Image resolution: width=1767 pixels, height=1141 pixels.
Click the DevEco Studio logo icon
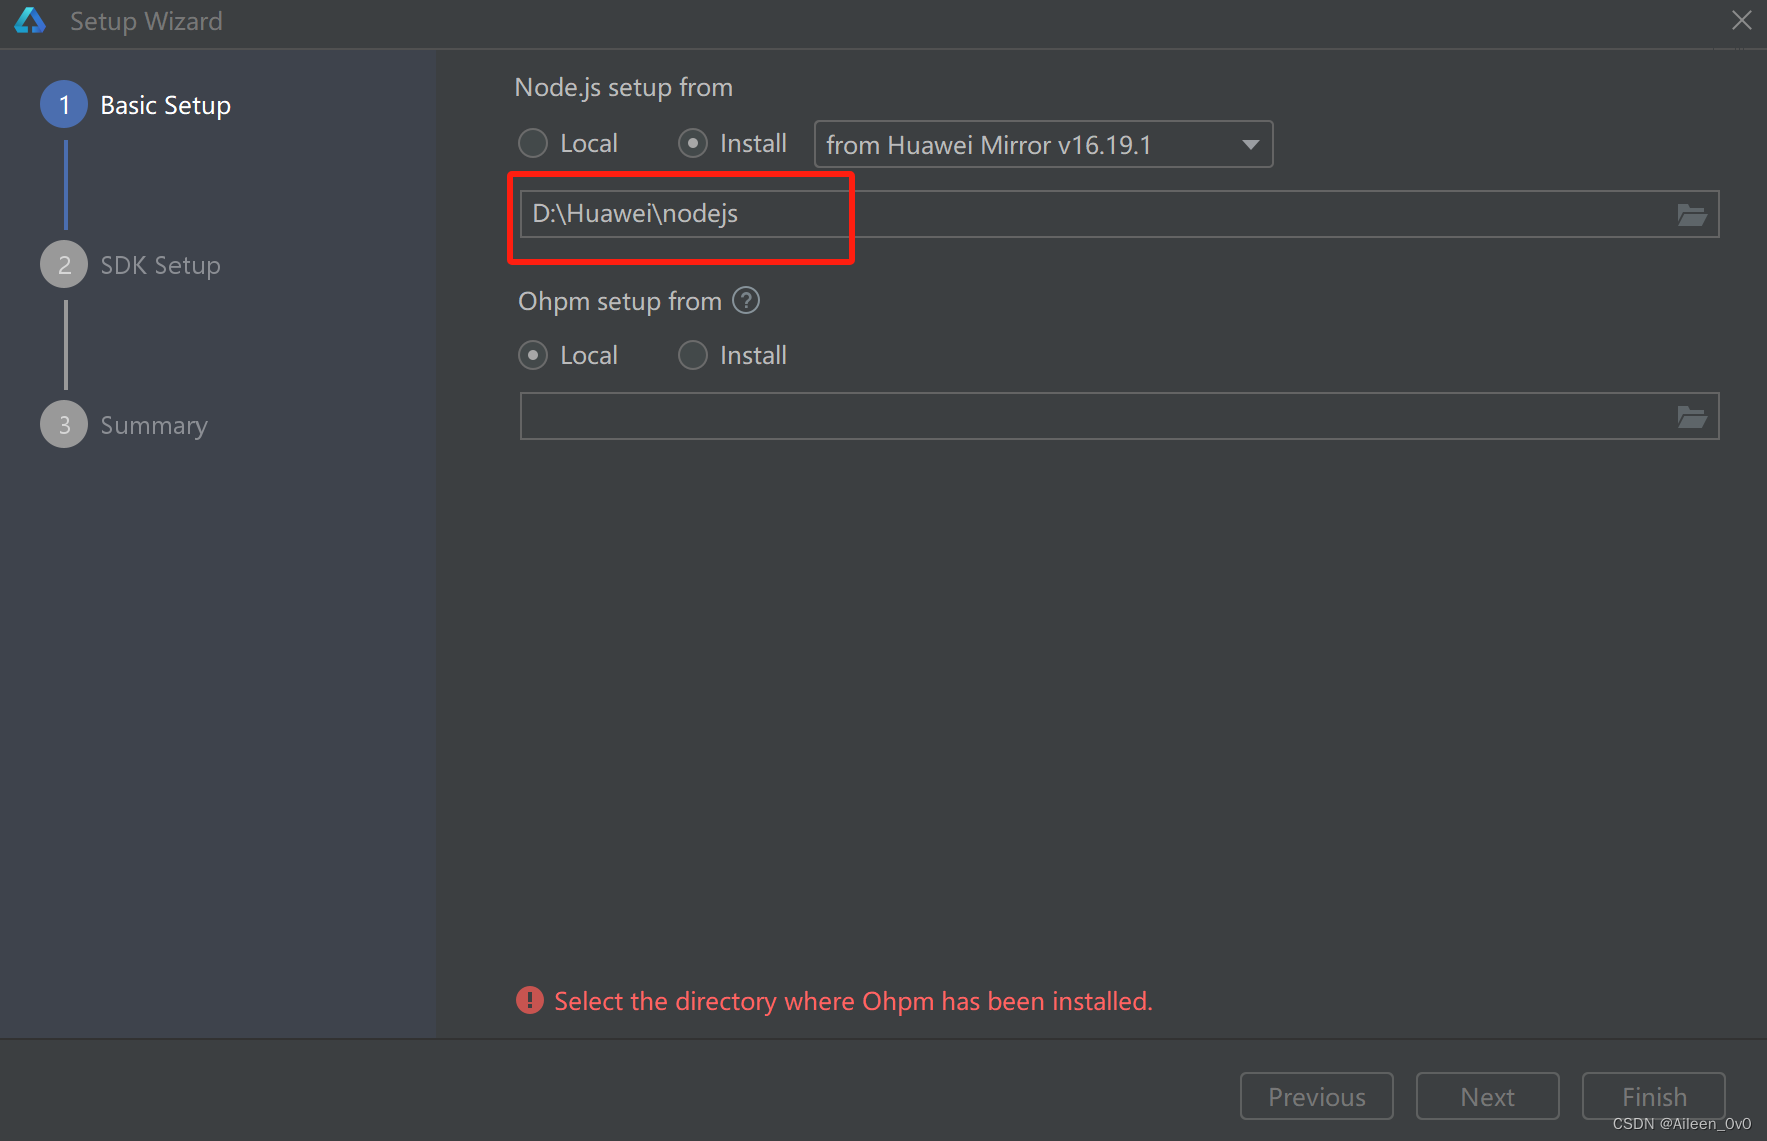[30, 21]
